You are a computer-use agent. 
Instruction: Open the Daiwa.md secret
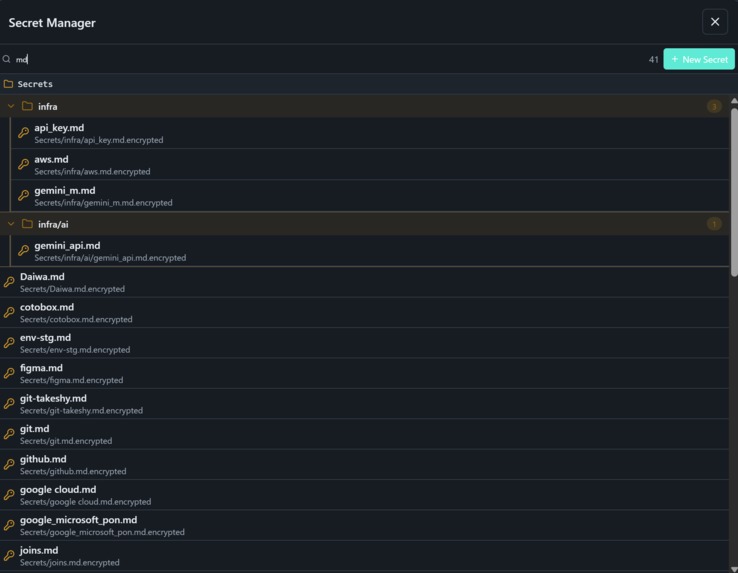click(x=364, y=282)
